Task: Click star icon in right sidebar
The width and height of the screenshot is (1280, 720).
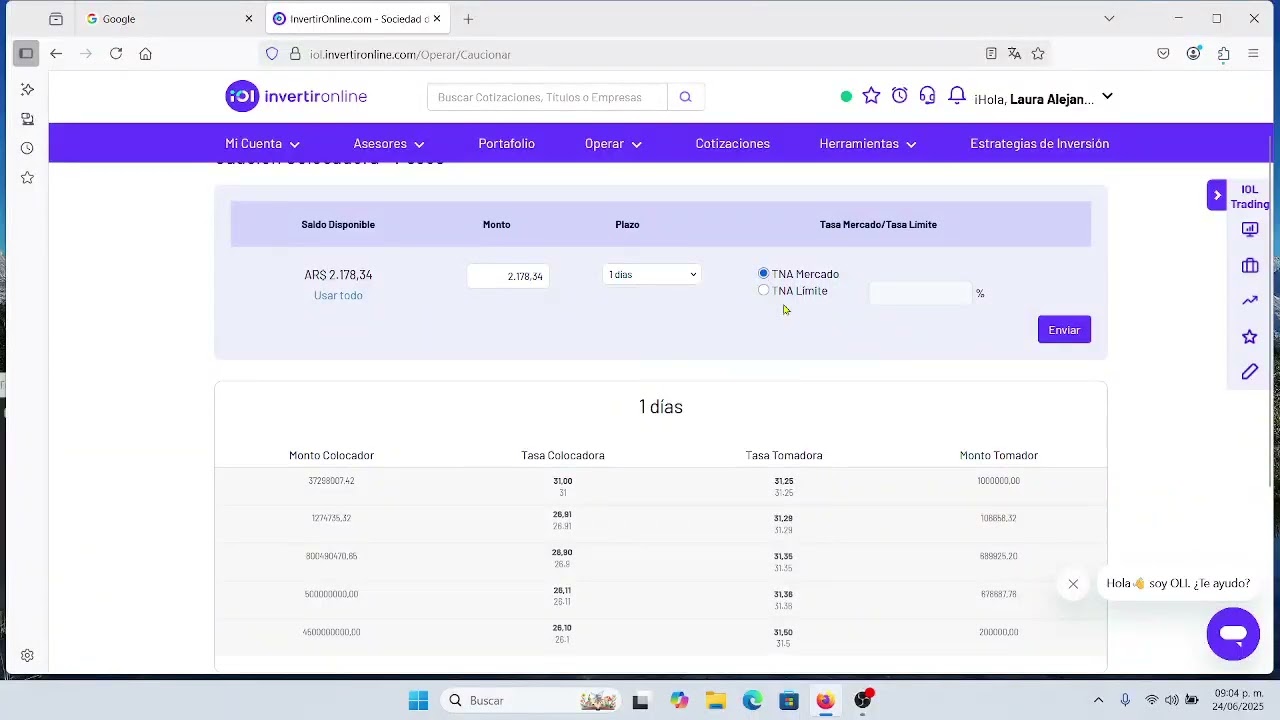Action: [x=1250, y=337]
